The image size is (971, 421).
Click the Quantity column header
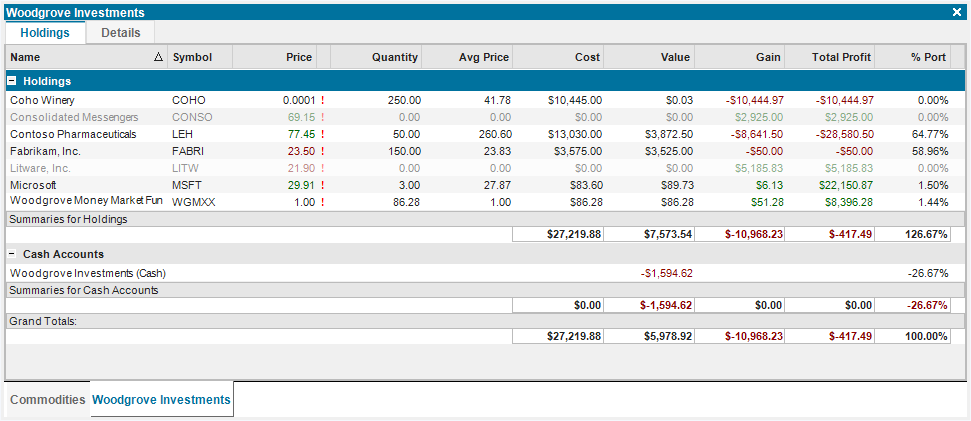point(376,57)
